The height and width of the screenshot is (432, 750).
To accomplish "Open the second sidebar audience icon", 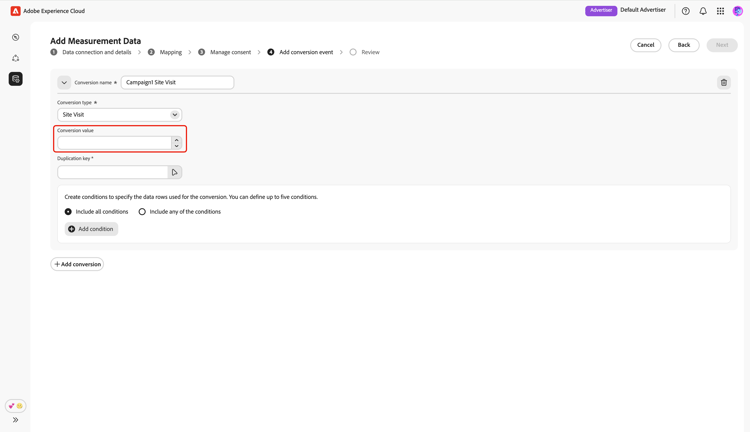I will [x=15, y=58].
